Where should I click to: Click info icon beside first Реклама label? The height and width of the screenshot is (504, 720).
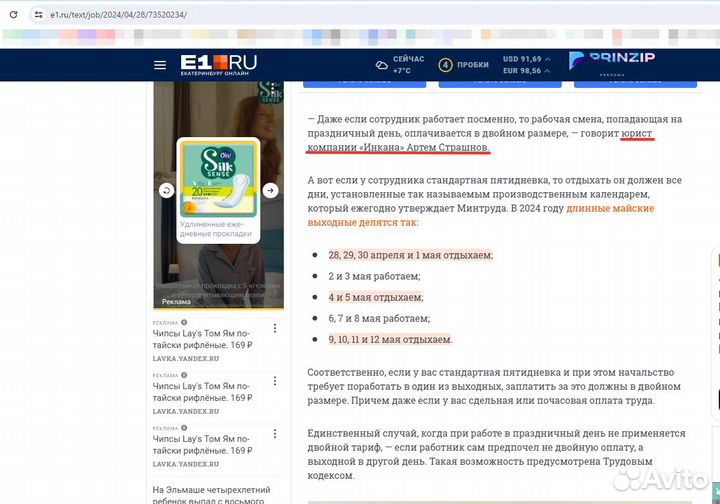[x=184, y=322]
